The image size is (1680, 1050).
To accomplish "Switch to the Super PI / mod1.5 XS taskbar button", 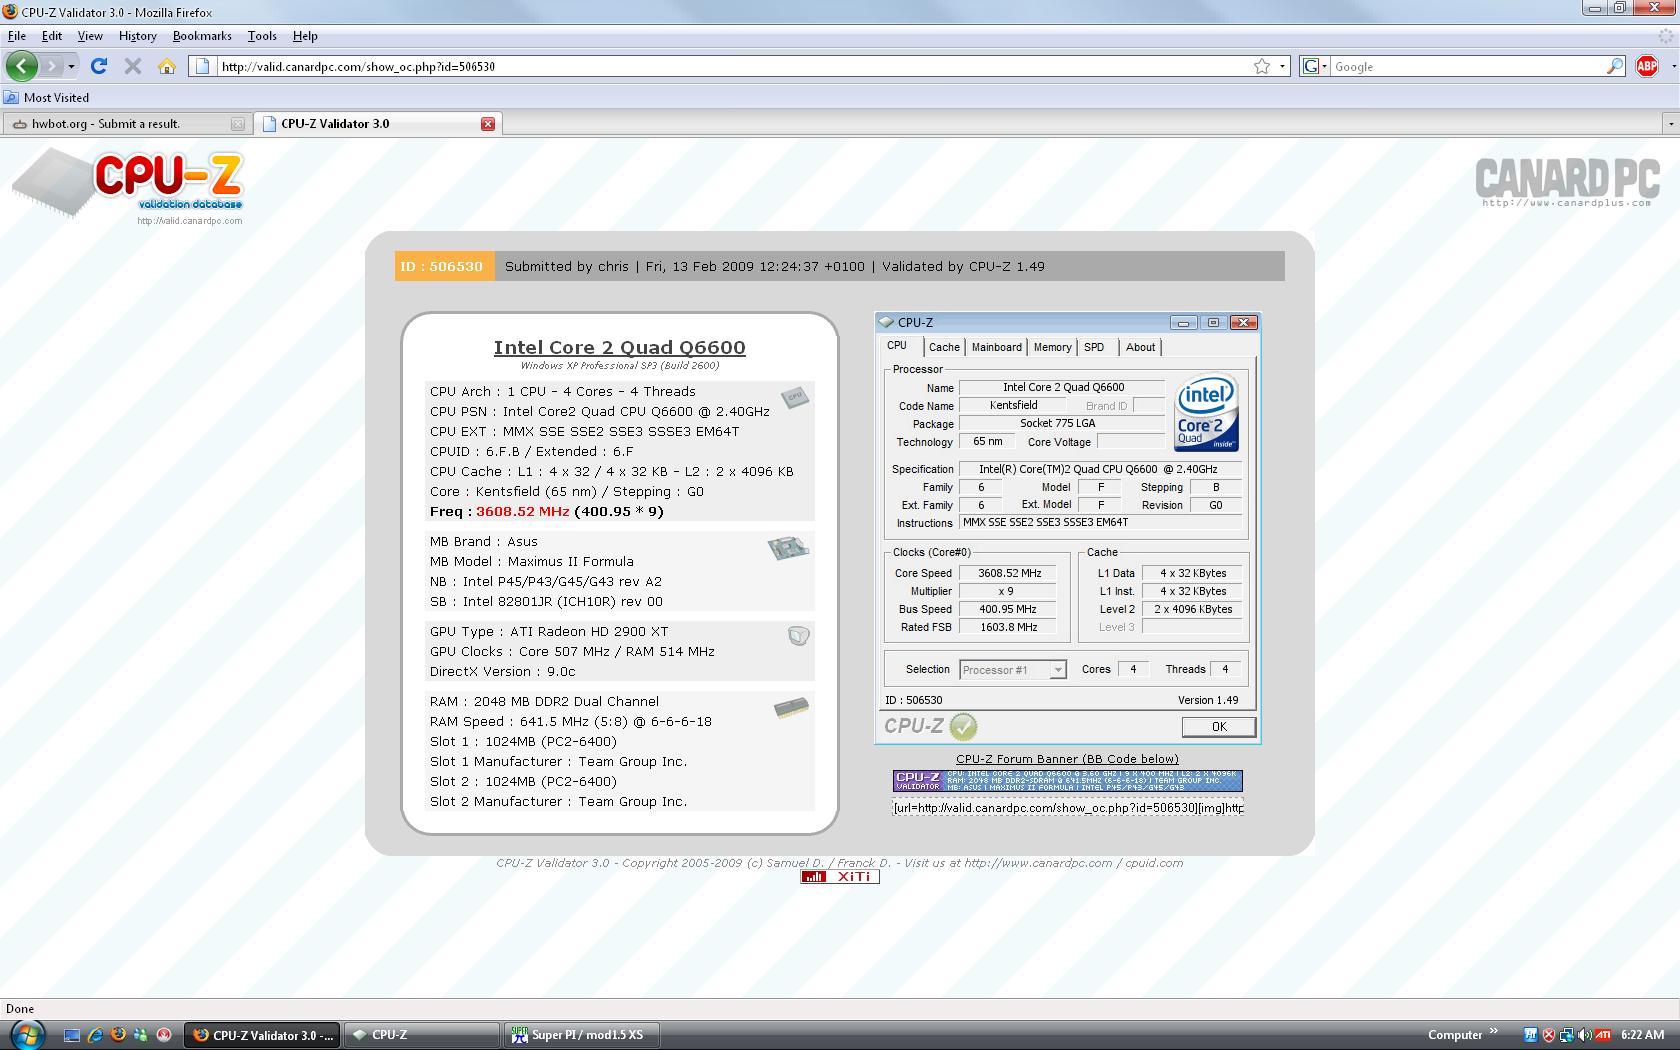I will point(579,1035).
